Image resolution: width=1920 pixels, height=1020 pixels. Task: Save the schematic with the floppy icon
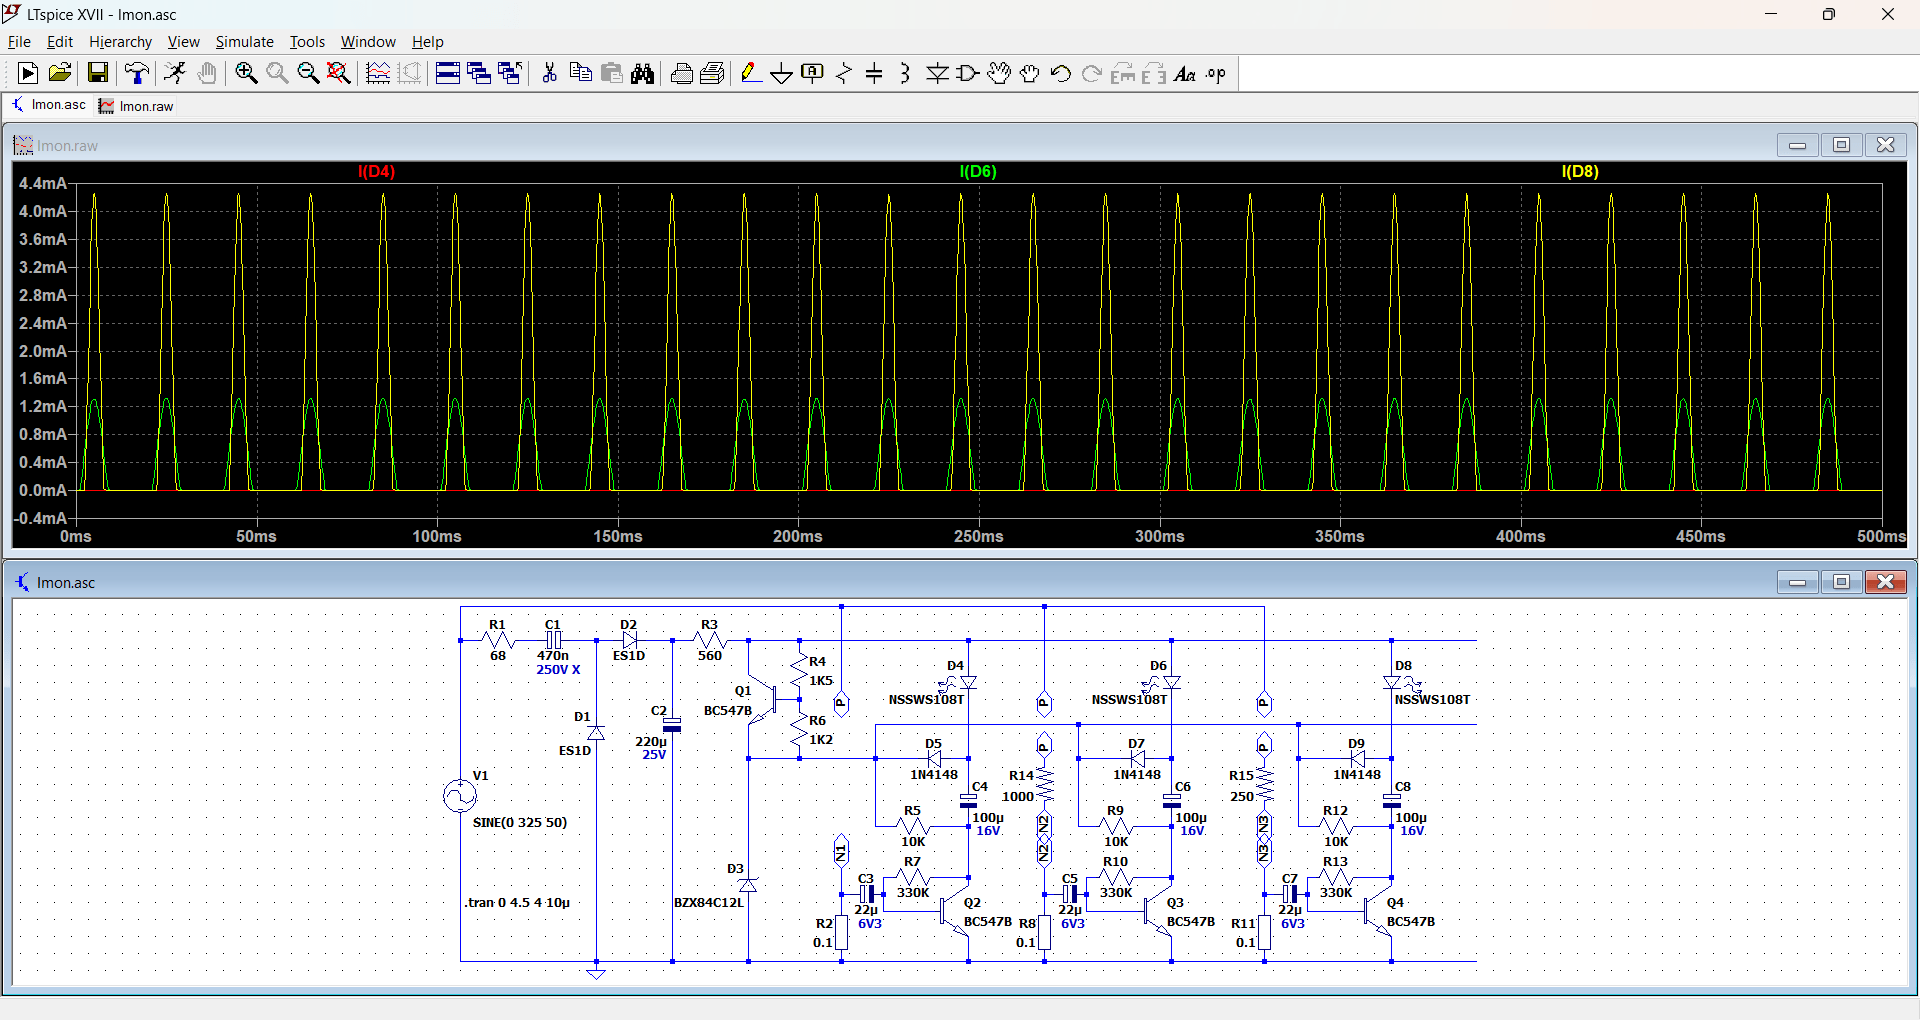pyautogui.click(x=98, y=73)
